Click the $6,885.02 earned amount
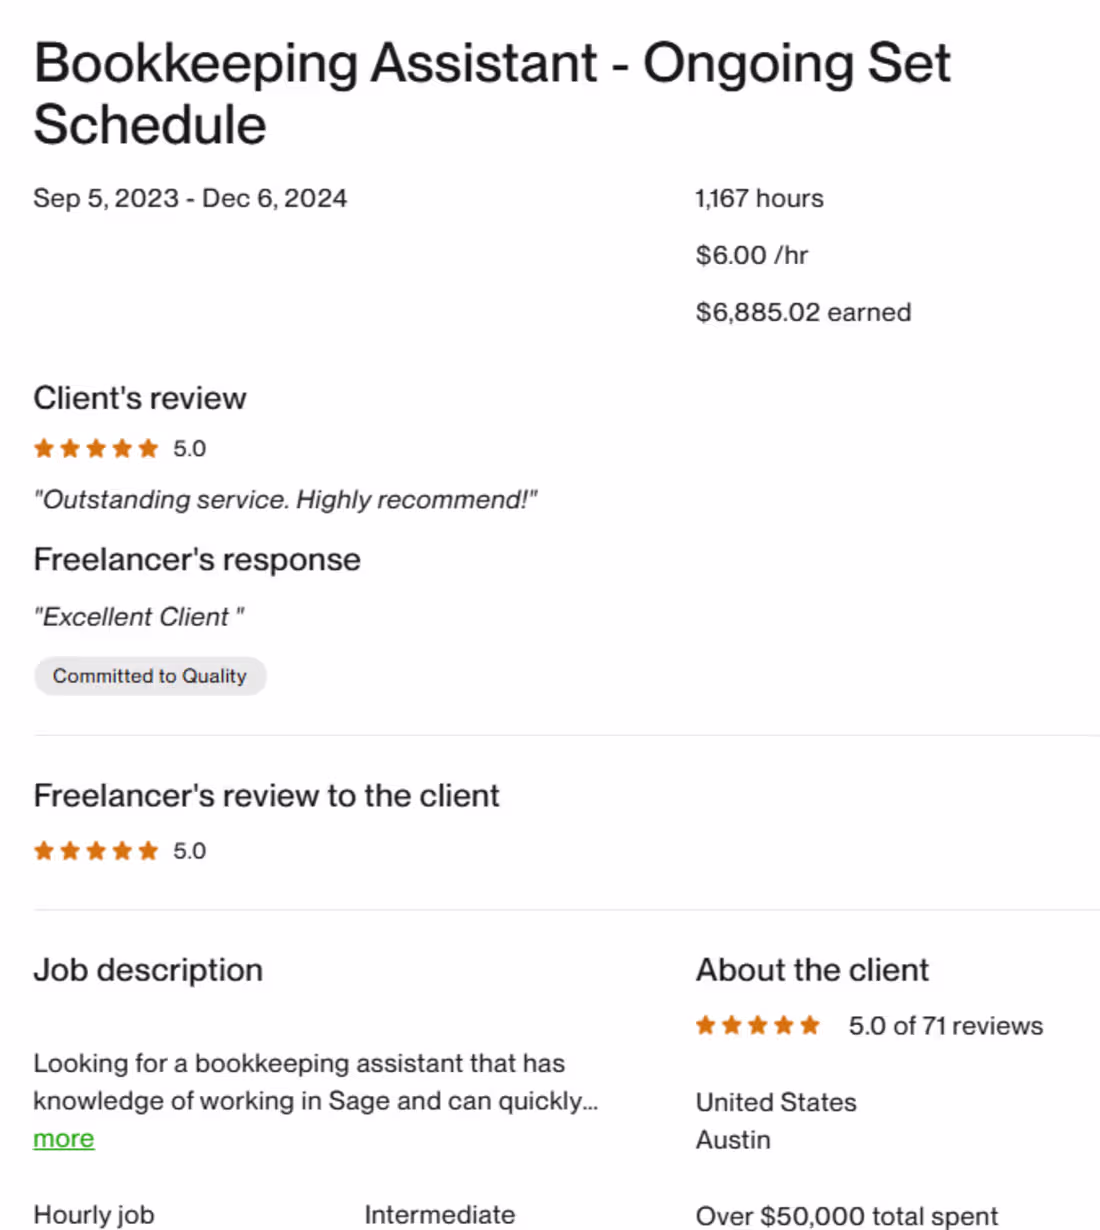Screen dimensions: 1100x1230 click(803, 312)
